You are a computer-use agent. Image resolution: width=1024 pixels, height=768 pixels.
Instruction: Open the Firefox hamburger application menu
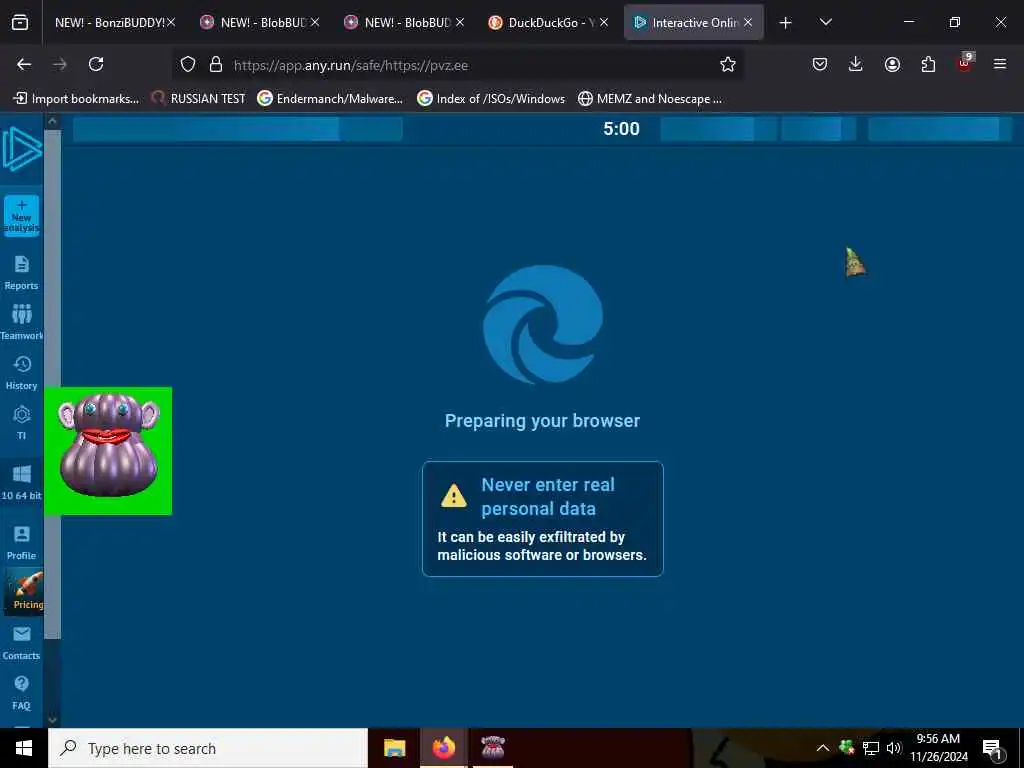point(1000,64)
